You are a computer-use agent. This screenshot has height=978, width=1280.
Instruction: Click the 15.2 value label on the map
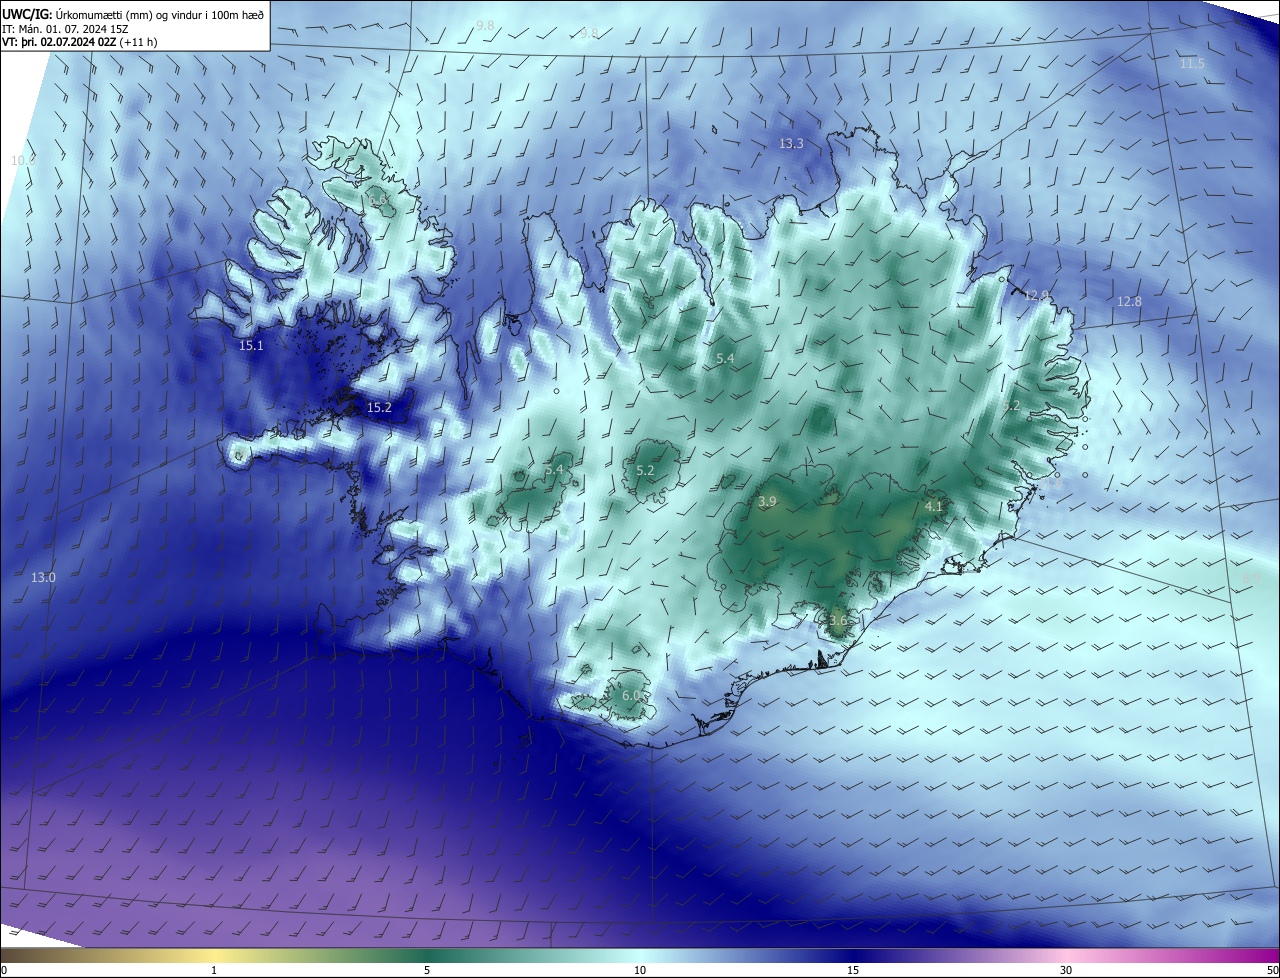(379, 408)
